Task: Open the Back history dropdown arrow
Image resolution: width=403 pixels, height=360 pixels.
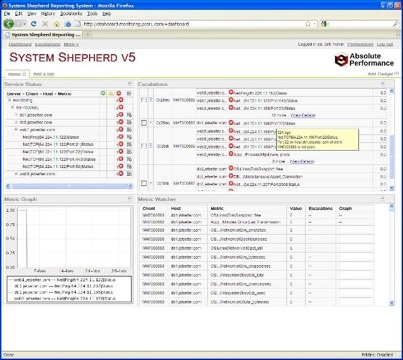Action: (24, 24)
